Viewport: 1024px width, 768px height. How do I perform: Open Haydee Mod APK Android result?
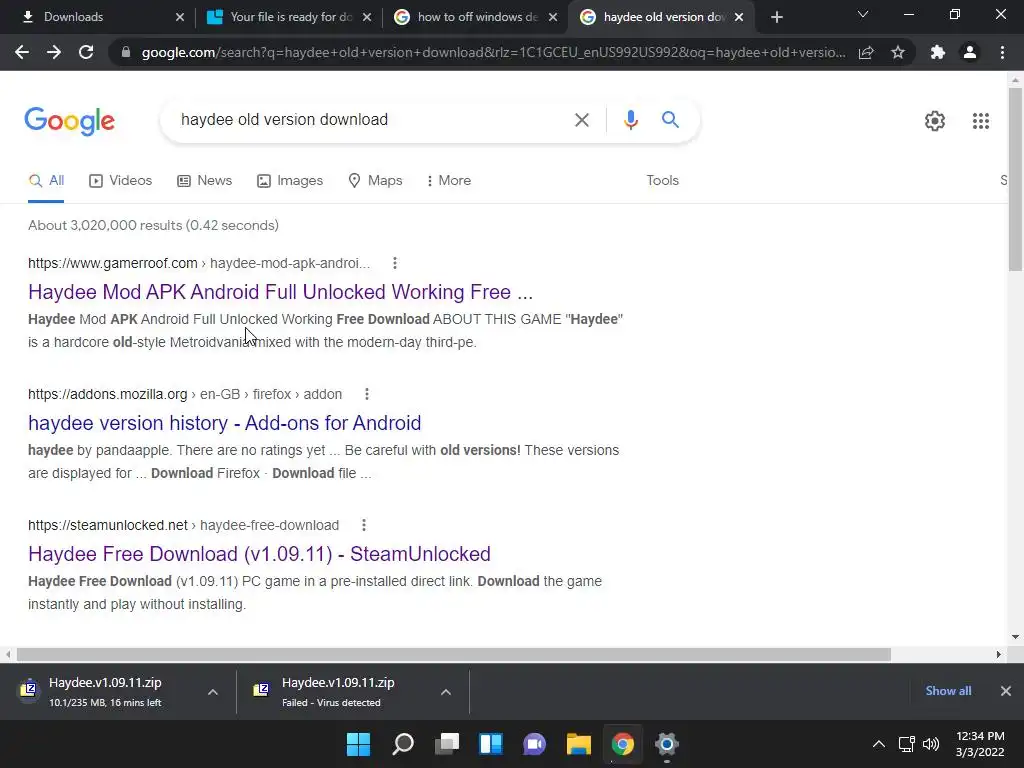[280, 292]
